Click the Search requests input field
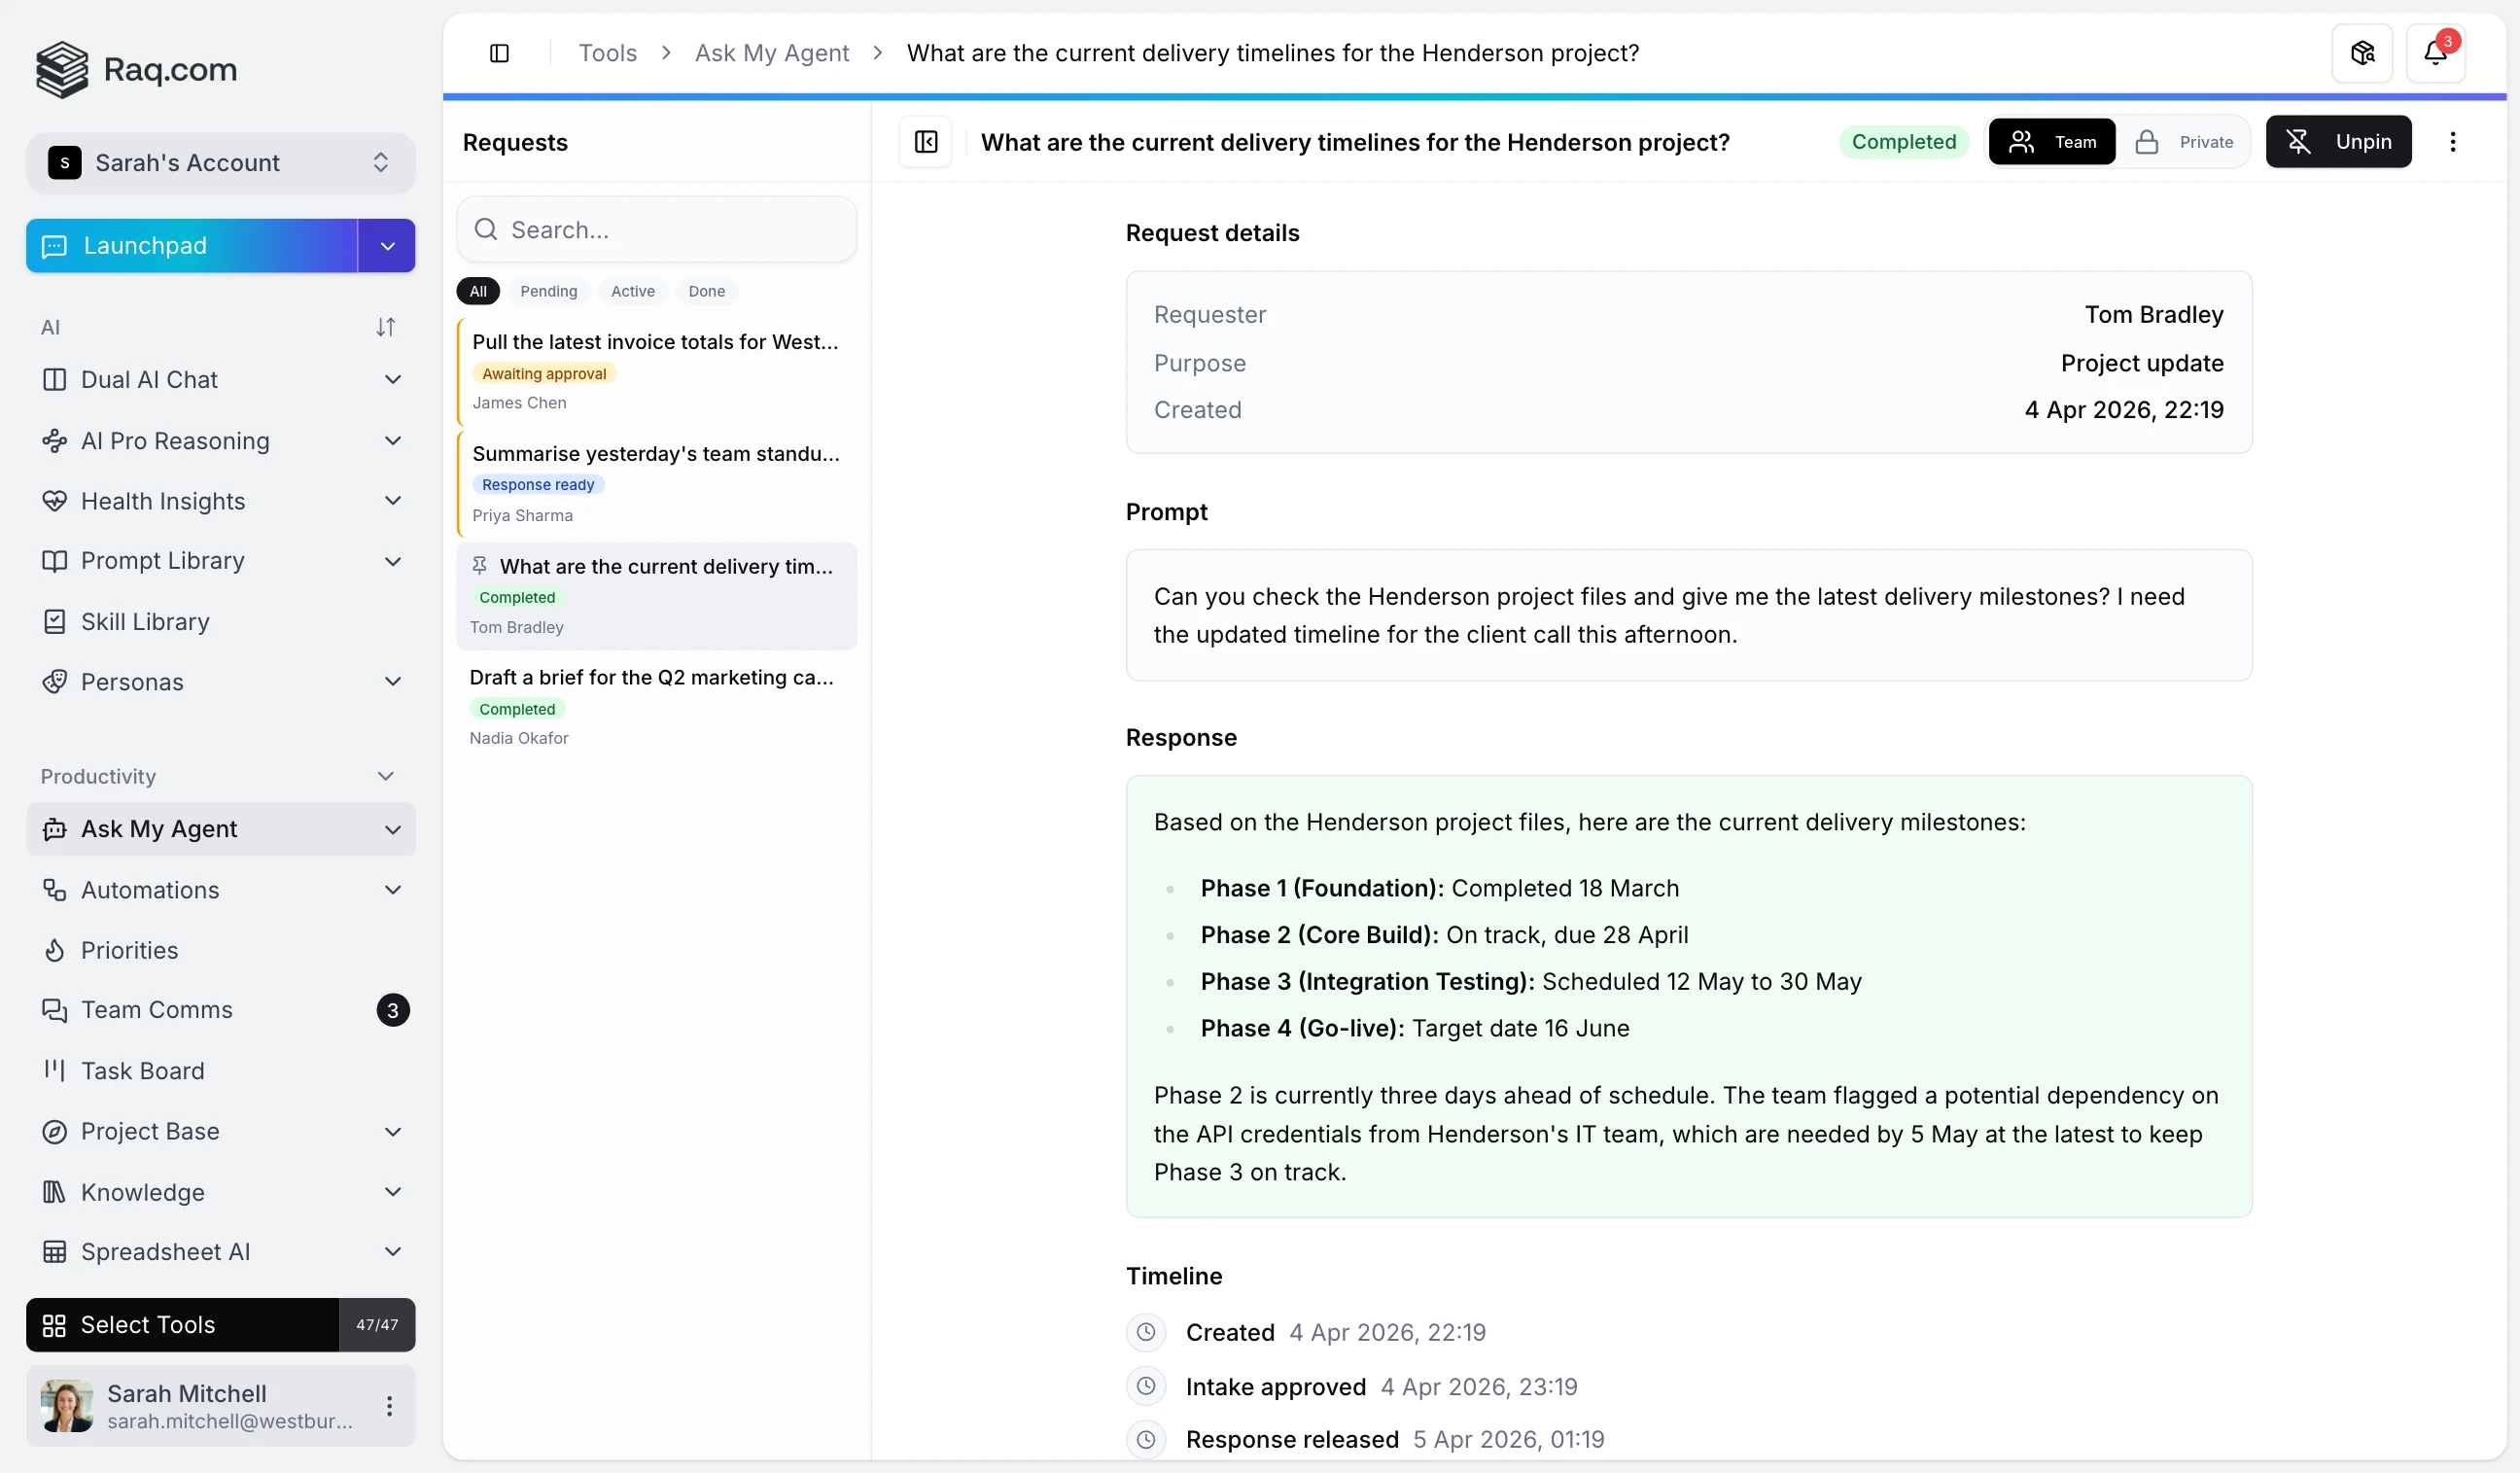This screenshot has height=1473, width=2520. click(x=656, y=229)
